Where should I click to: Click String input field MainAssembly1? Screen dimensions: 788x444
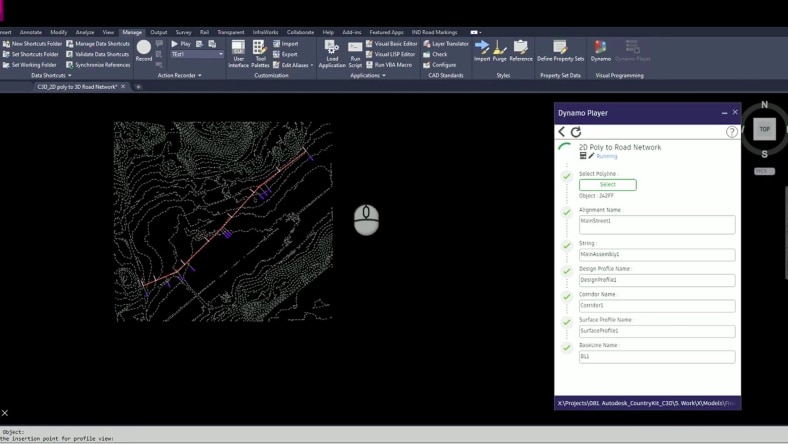(x=657, y=254)
